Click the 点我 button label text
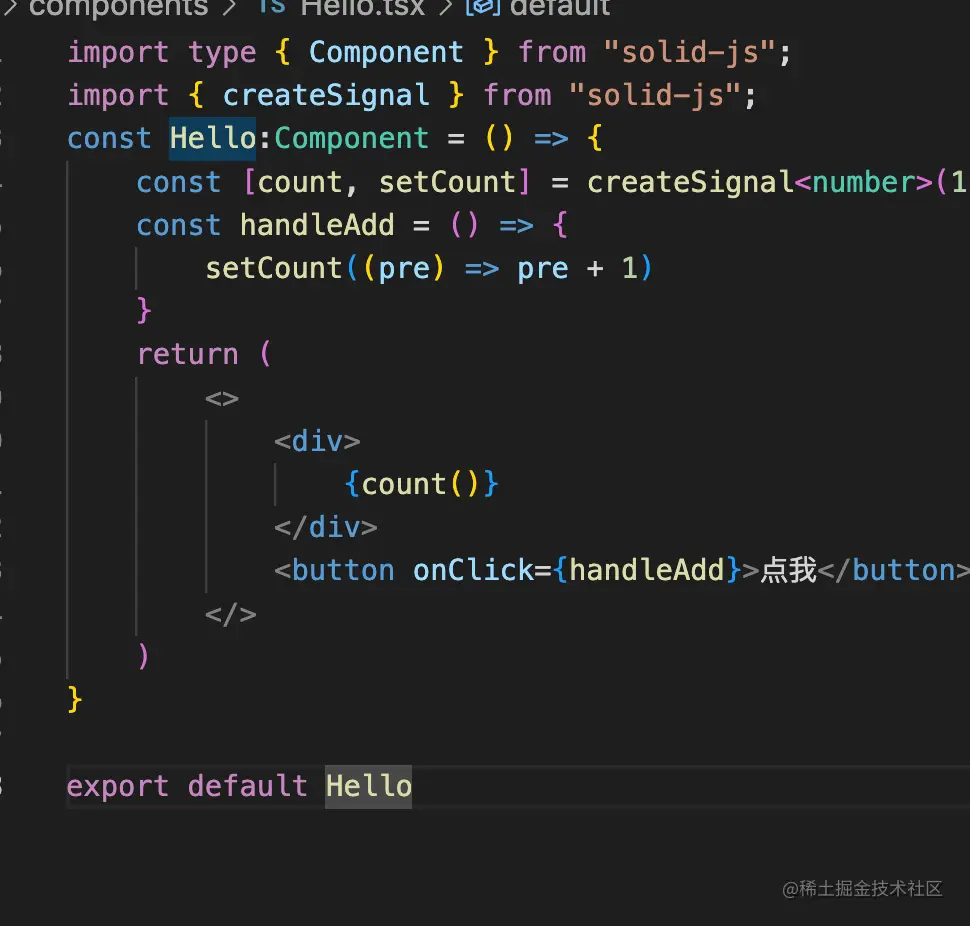The height and width of the screenshot is (926, 970). click(789, 570)
